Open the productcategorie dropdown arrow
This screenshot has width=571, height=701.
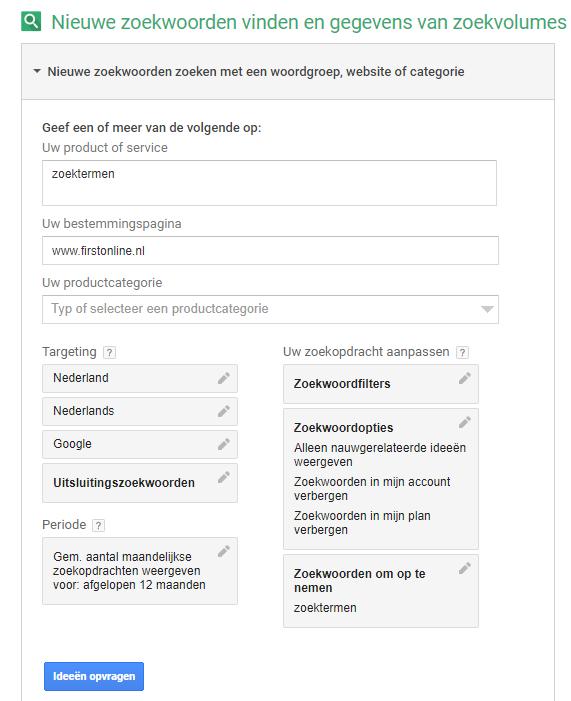pyautogui.click(x=487, y=309)
